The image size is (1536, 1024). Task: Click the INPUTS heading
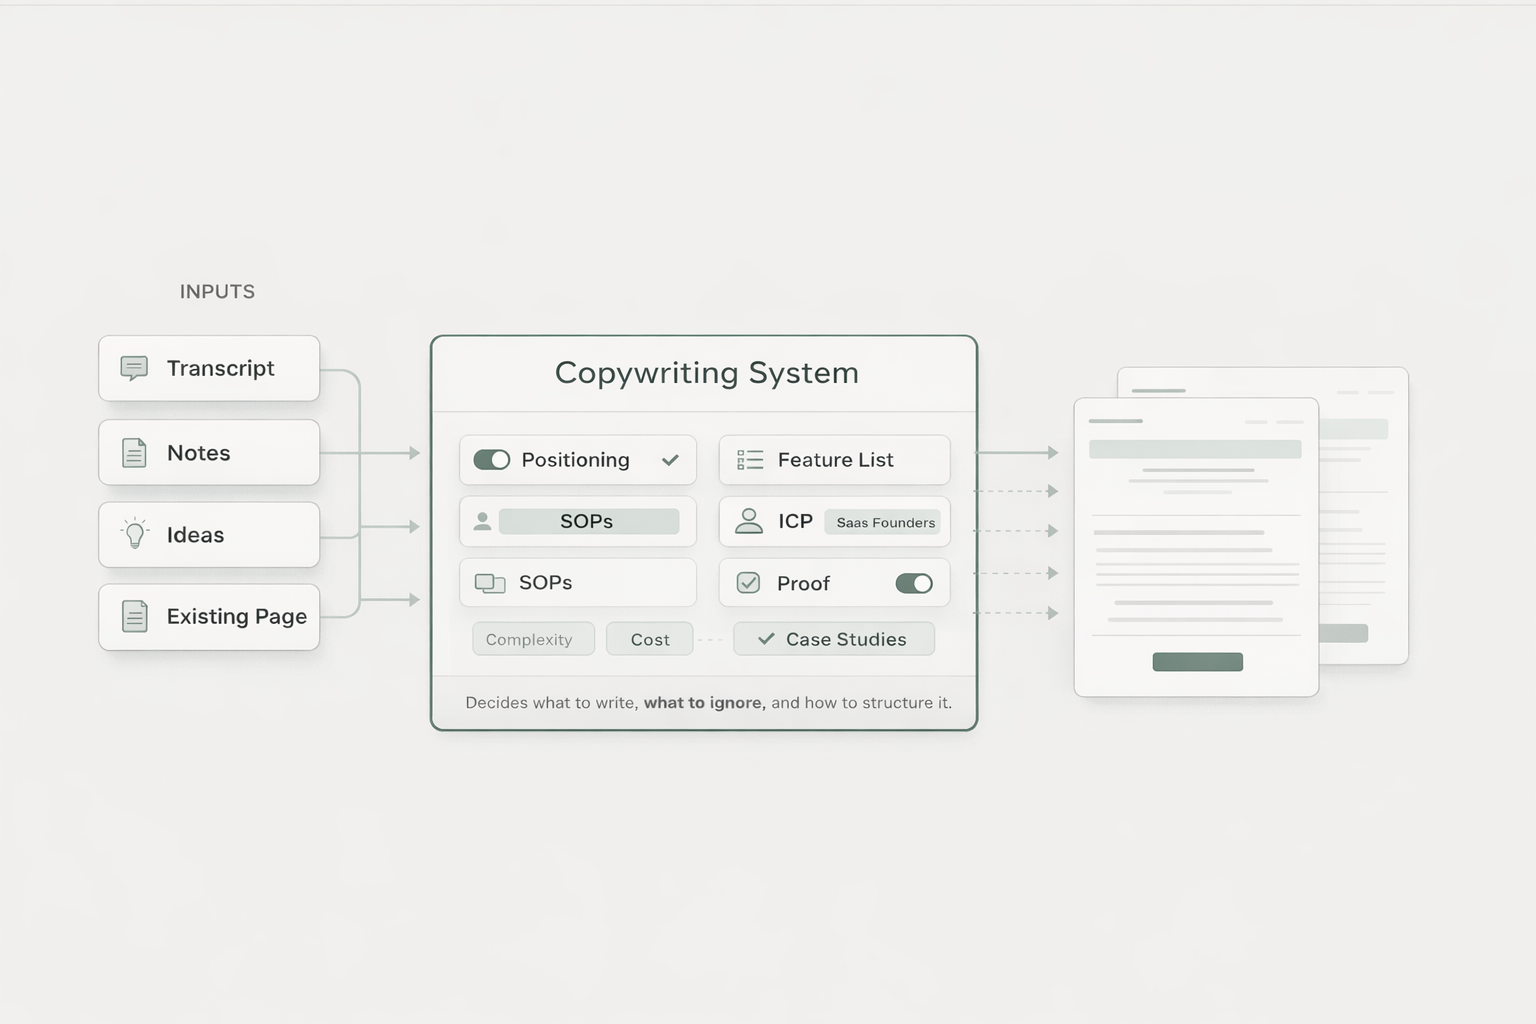click(x=217, y=292)
